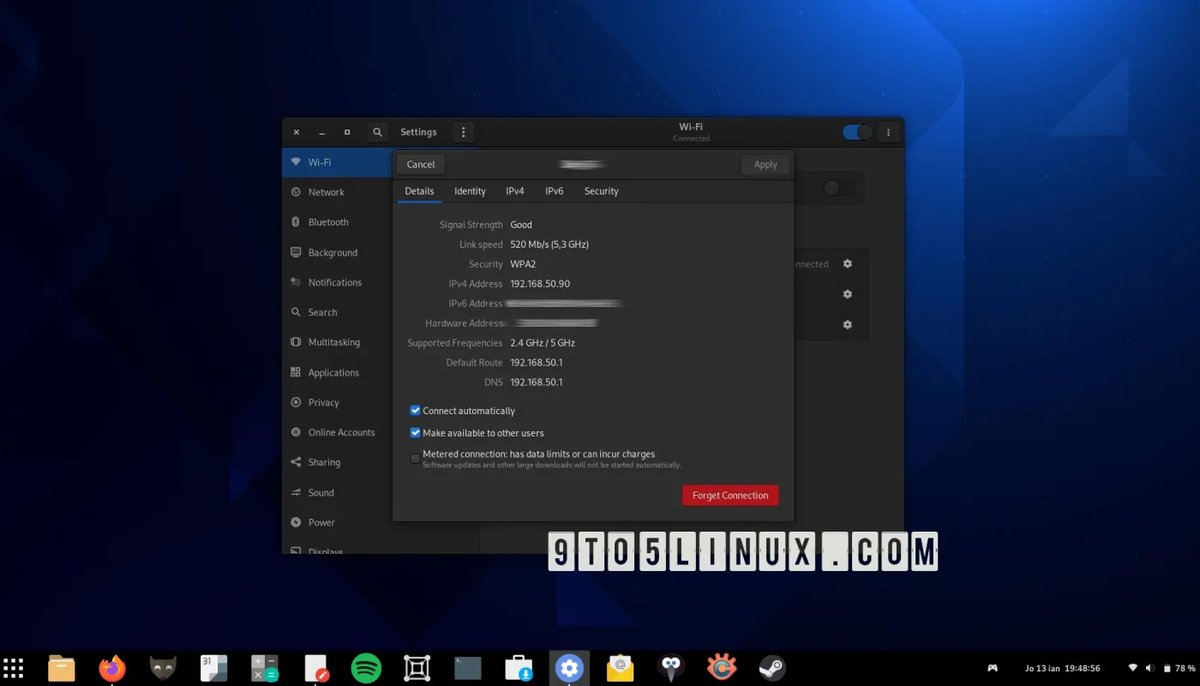Viewport: 1200px width, 686px height.
Task: Open the three-dot menu next to Wi-Fi toggle
Action: click(x=887, y=131)
